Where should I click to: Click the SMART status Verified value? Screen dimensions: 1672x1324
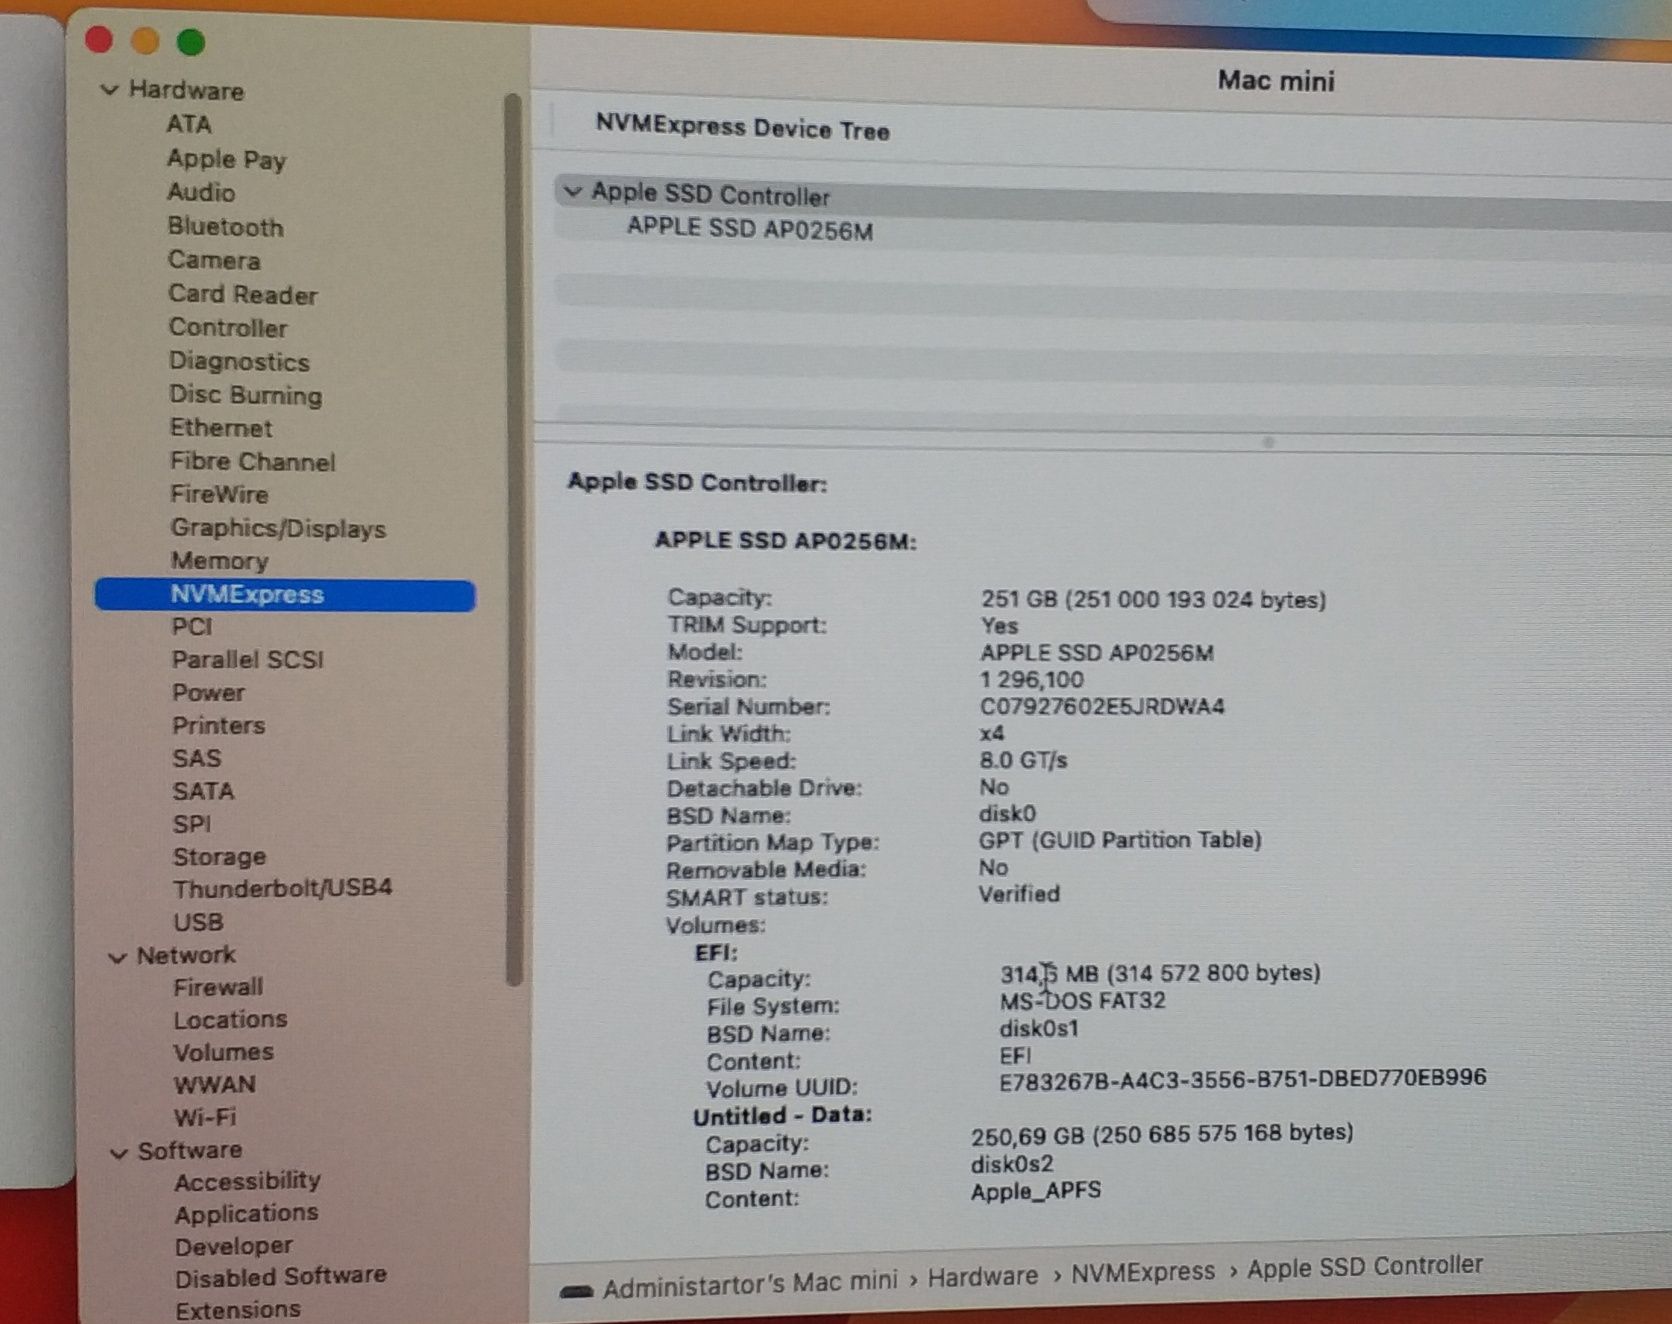[x=1019, y=894]
